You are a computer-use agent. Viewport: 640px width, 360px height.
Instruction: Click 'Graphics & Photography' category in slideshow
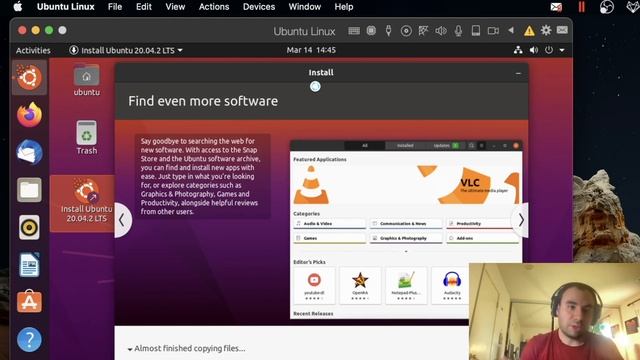click(x=406, y=238)
